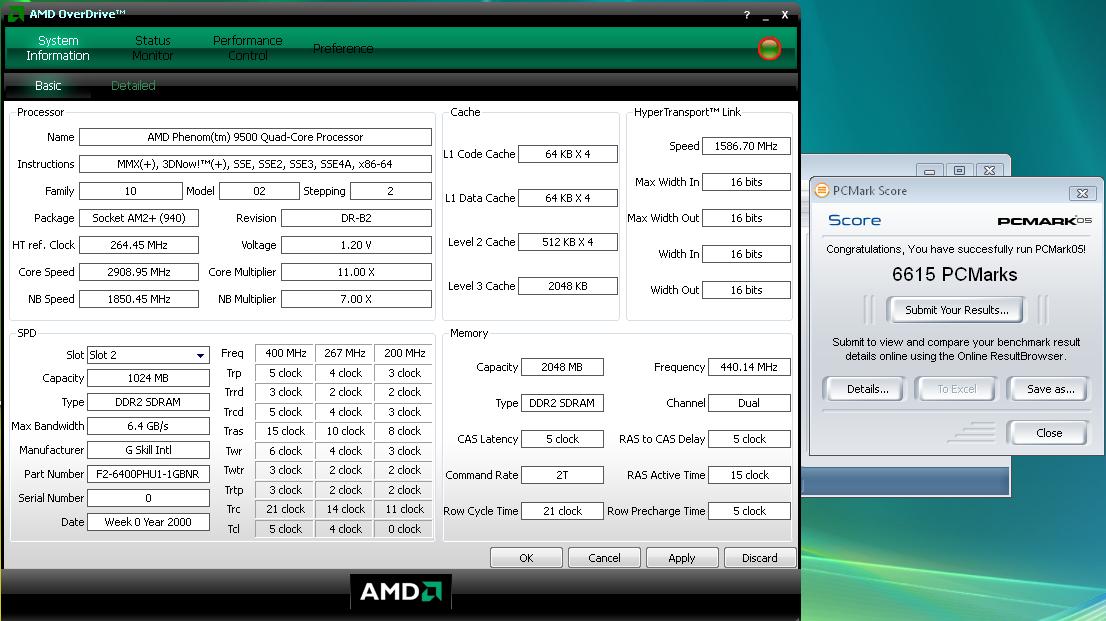Viewport: 1106px width, 621px height.
Task: Click the red-green status indicator button
Action: pyautogui.click(x=769, y=49)
